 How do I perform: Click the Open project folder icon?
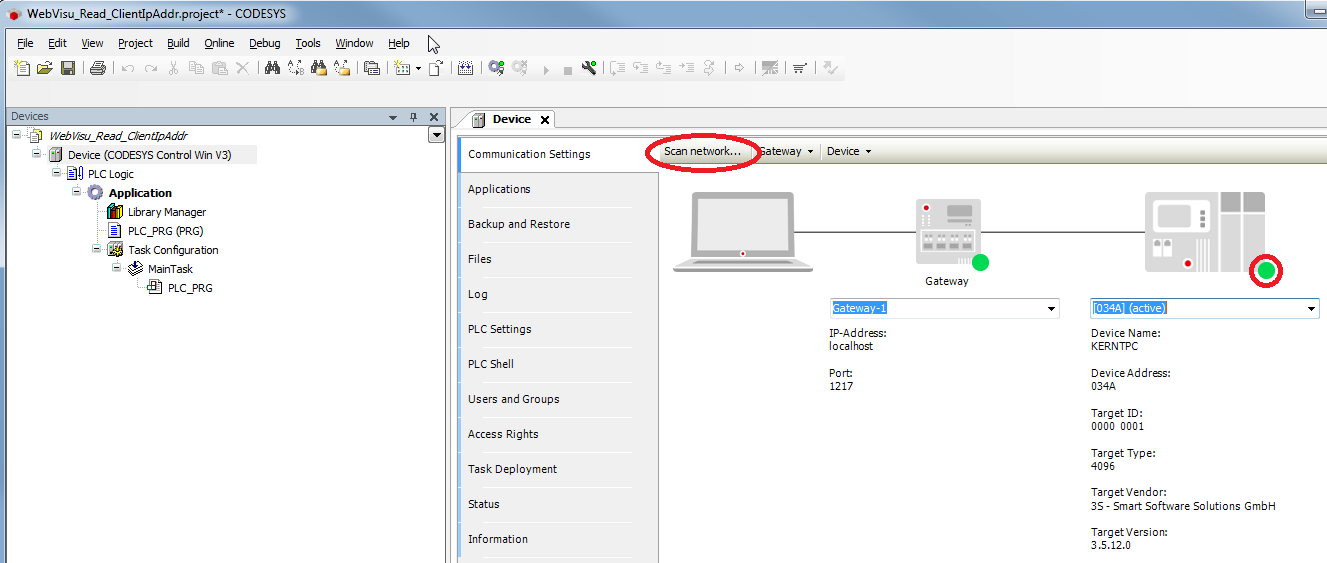click(x=44, y=68)
